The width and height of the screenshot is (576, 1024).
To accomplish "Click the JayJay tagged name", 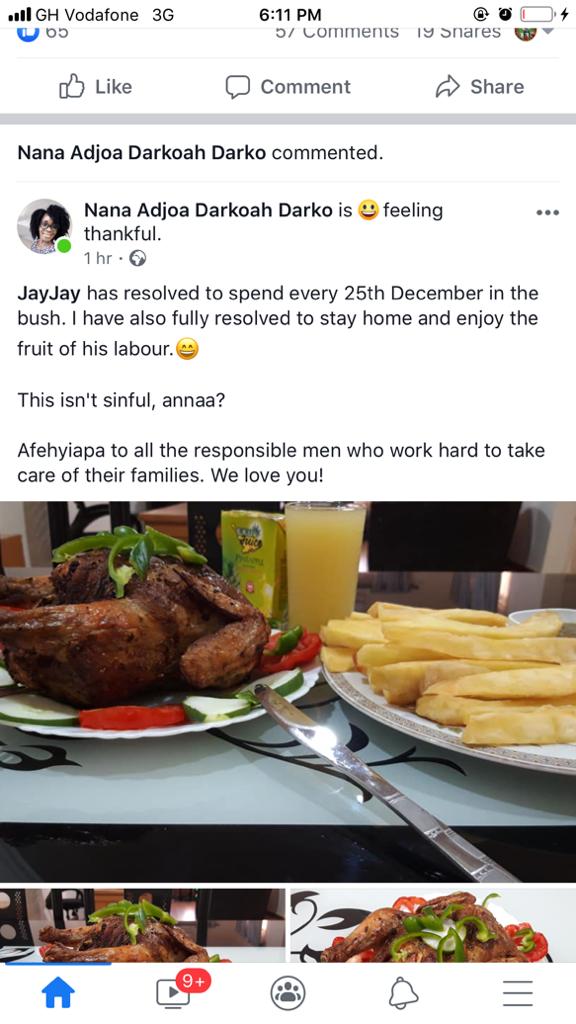I will [x=49, y=293].
